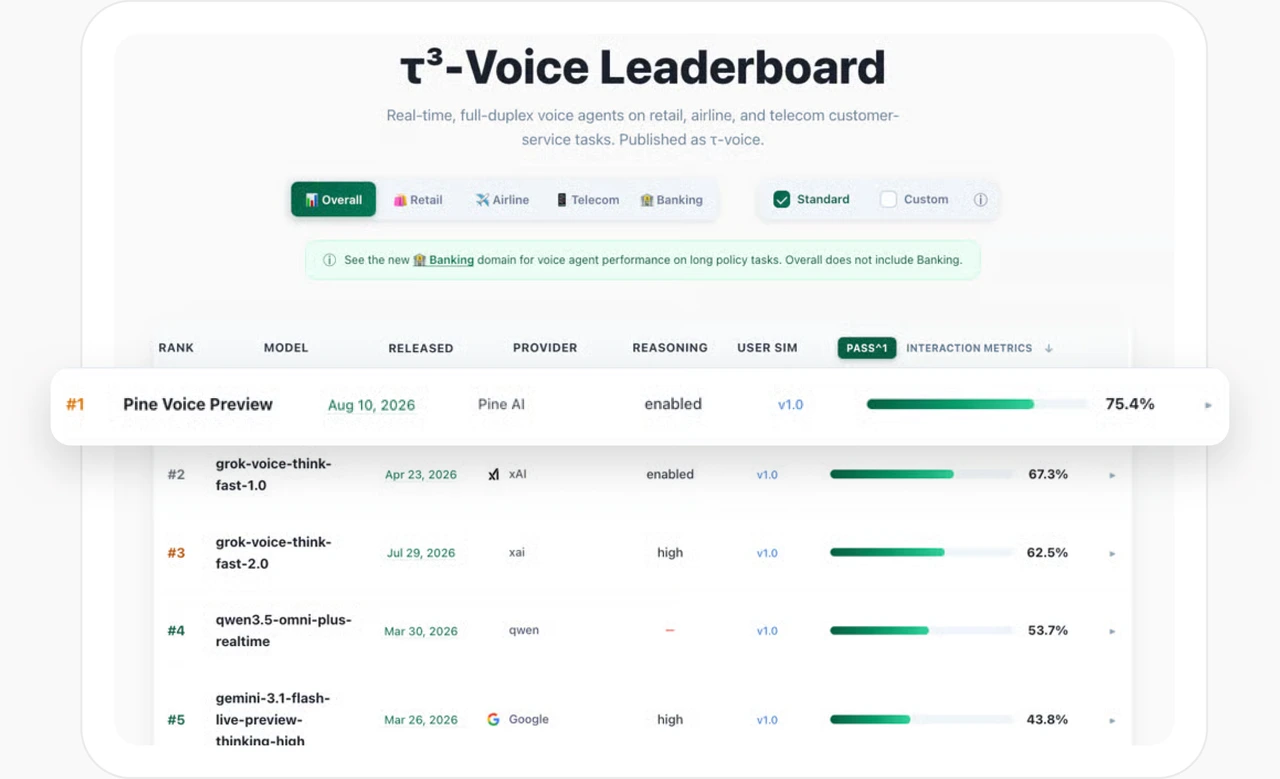
Task: Click the #1 rank badge
Action: (x=75, y=404)
